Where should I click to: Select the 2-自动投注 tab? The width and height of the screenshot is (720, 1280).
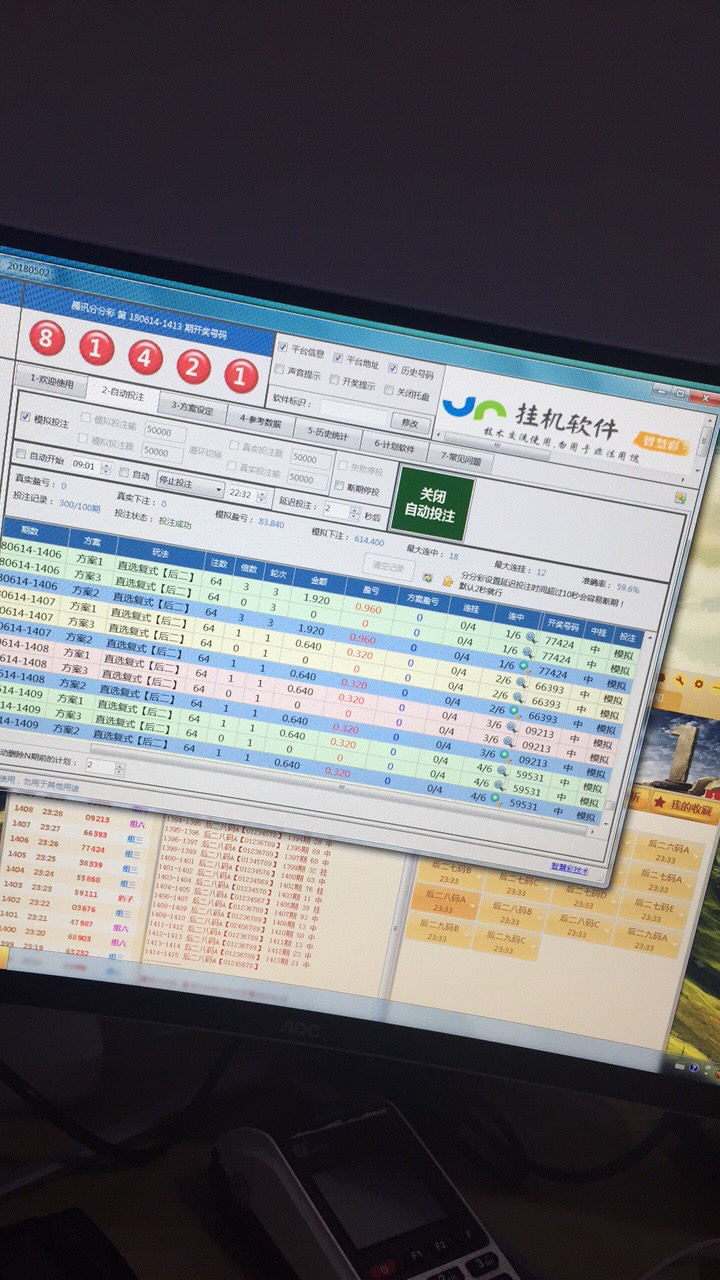[x=122, y=394]
